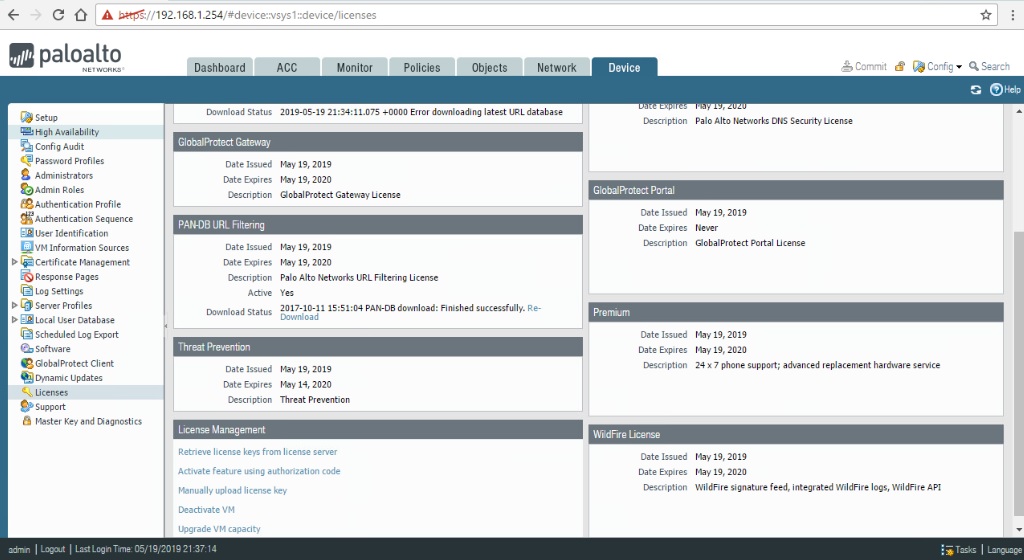1024x560 pixels.
Task: Click the Local User Database icon
Action: point(26,320)
